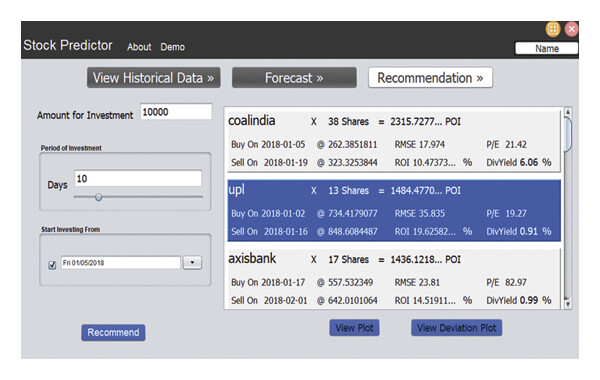
Task: Open the start date dropdown arrow
Action: click(192, 263)
